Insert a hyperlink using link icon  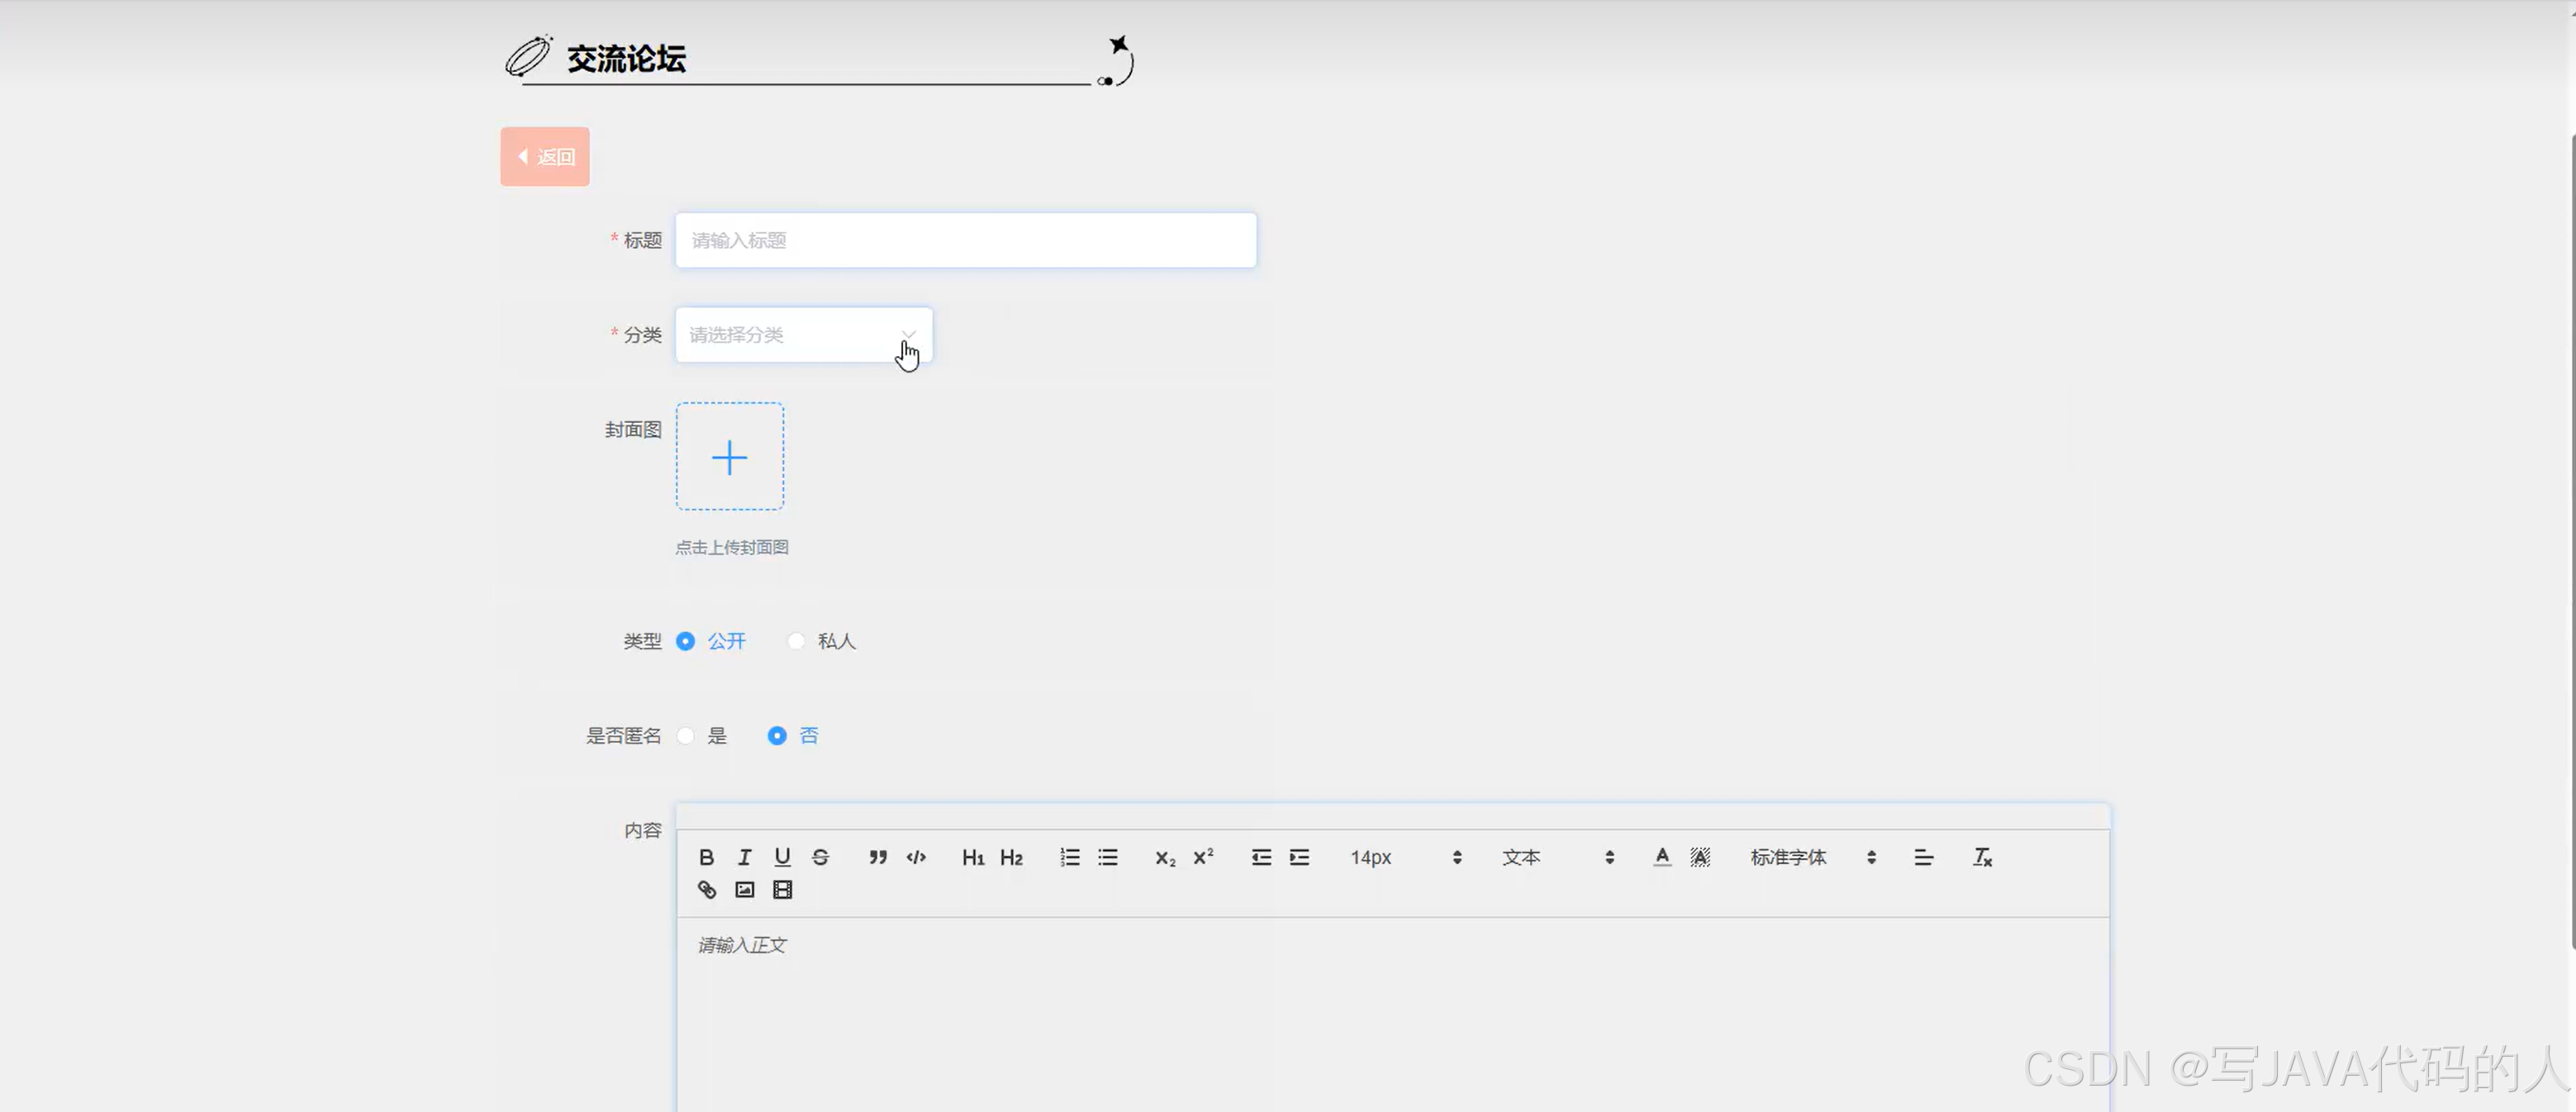point(706,889)
